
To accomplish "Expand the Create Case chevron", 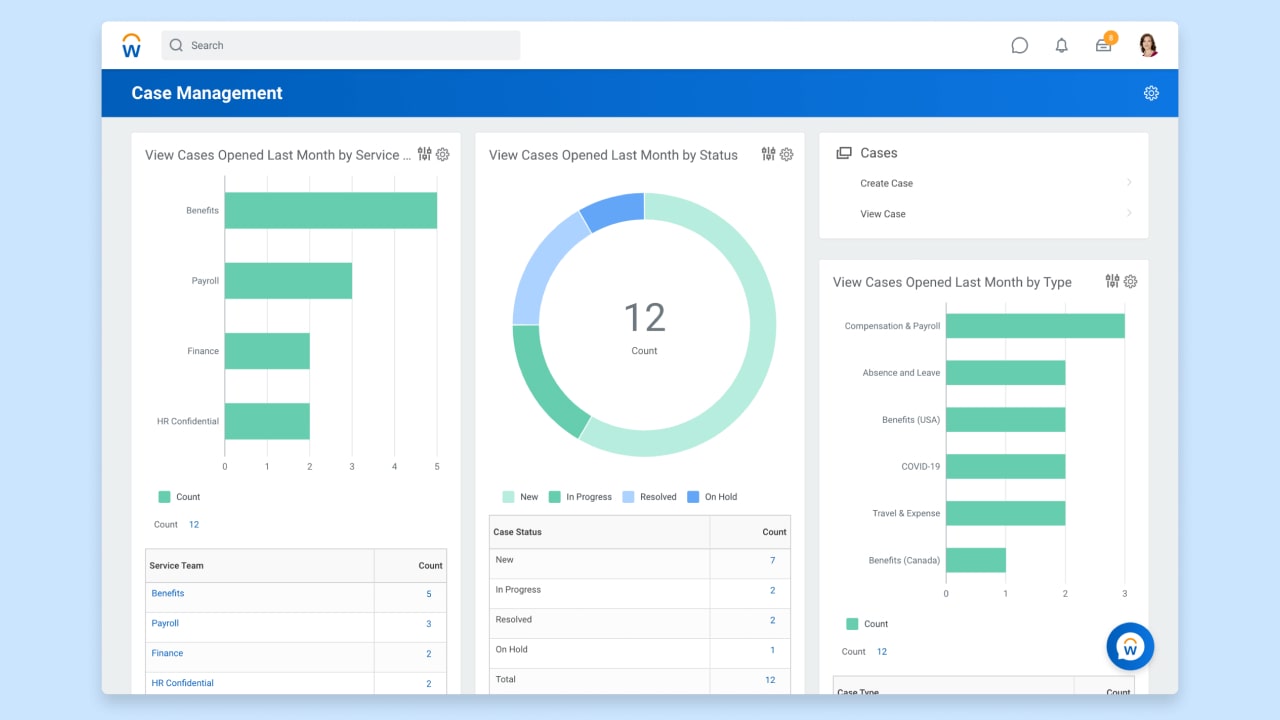I will pos(1129,183).
